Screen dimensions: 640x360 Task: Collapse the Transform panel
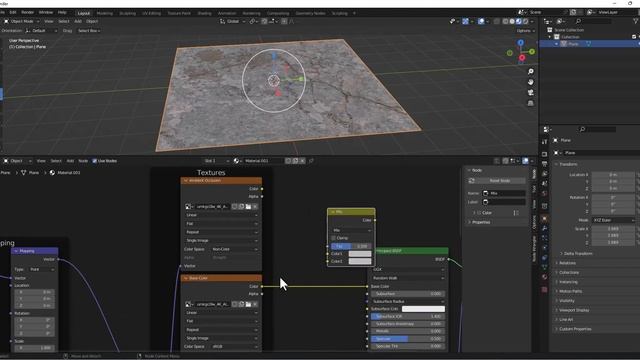pyautogui.click(x=568, y=164)
